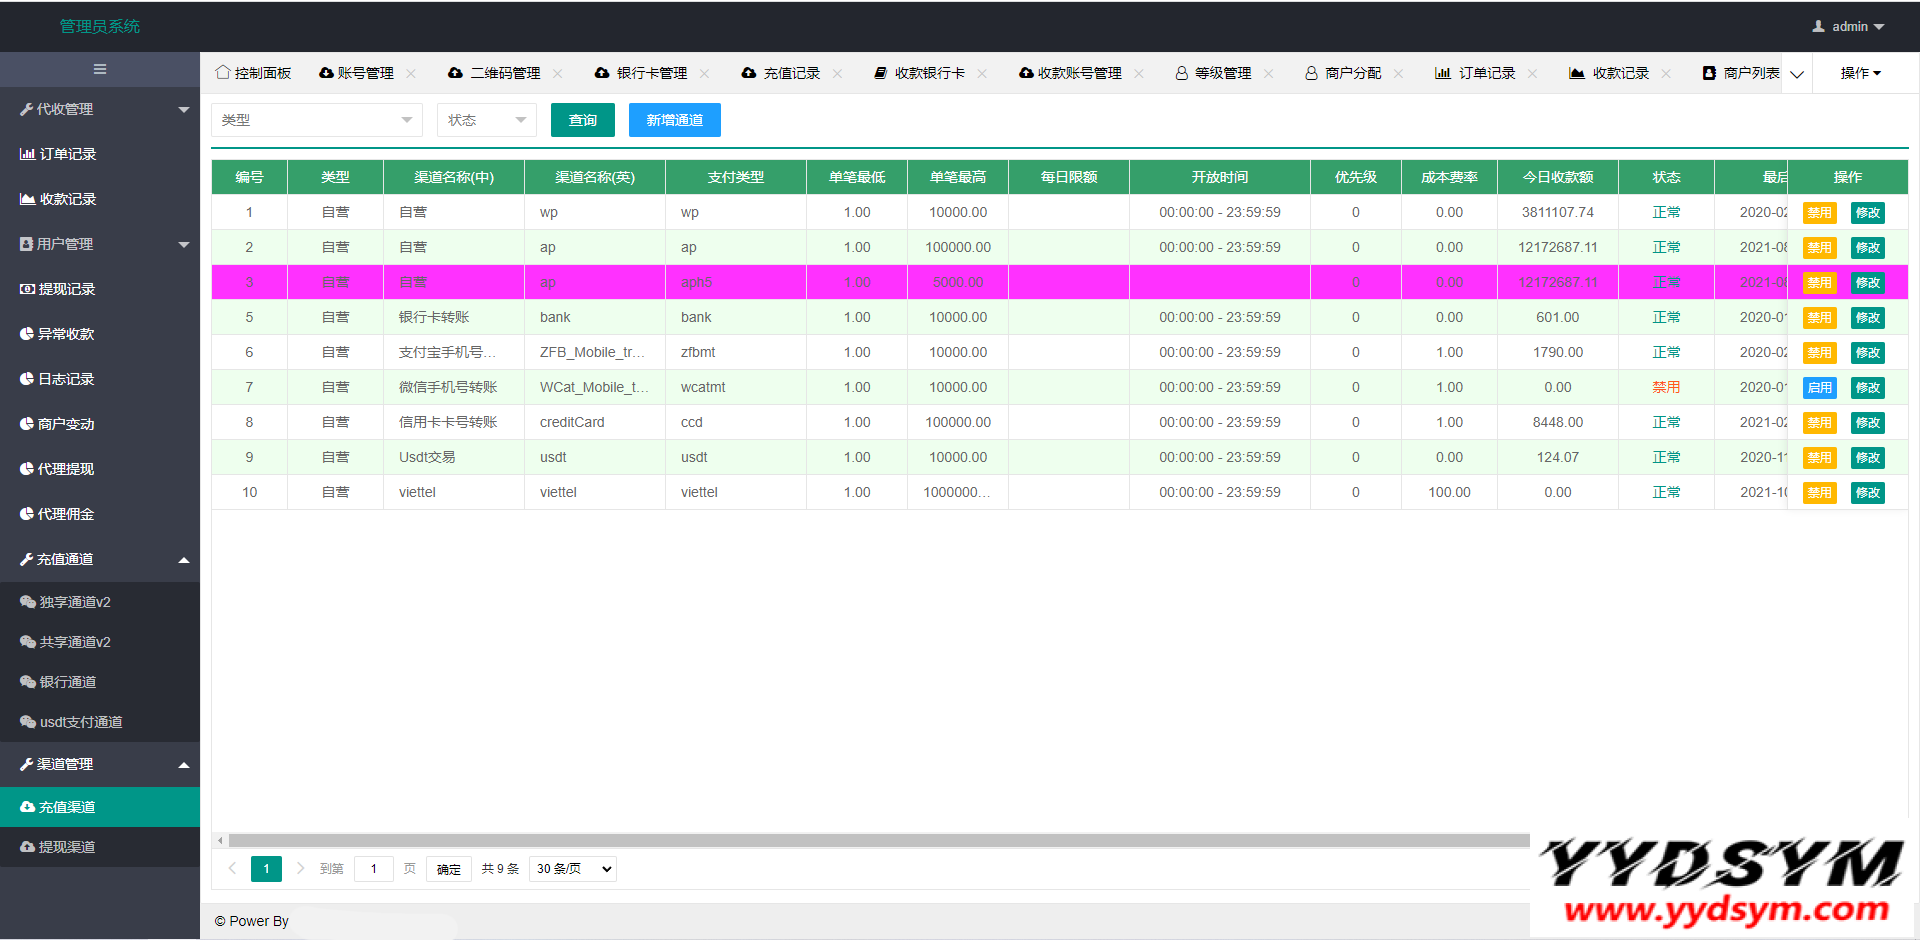The image size is (1920, 940).
Task: Open 提现记录 in the sidebar
Action: [x=66, y=289]
